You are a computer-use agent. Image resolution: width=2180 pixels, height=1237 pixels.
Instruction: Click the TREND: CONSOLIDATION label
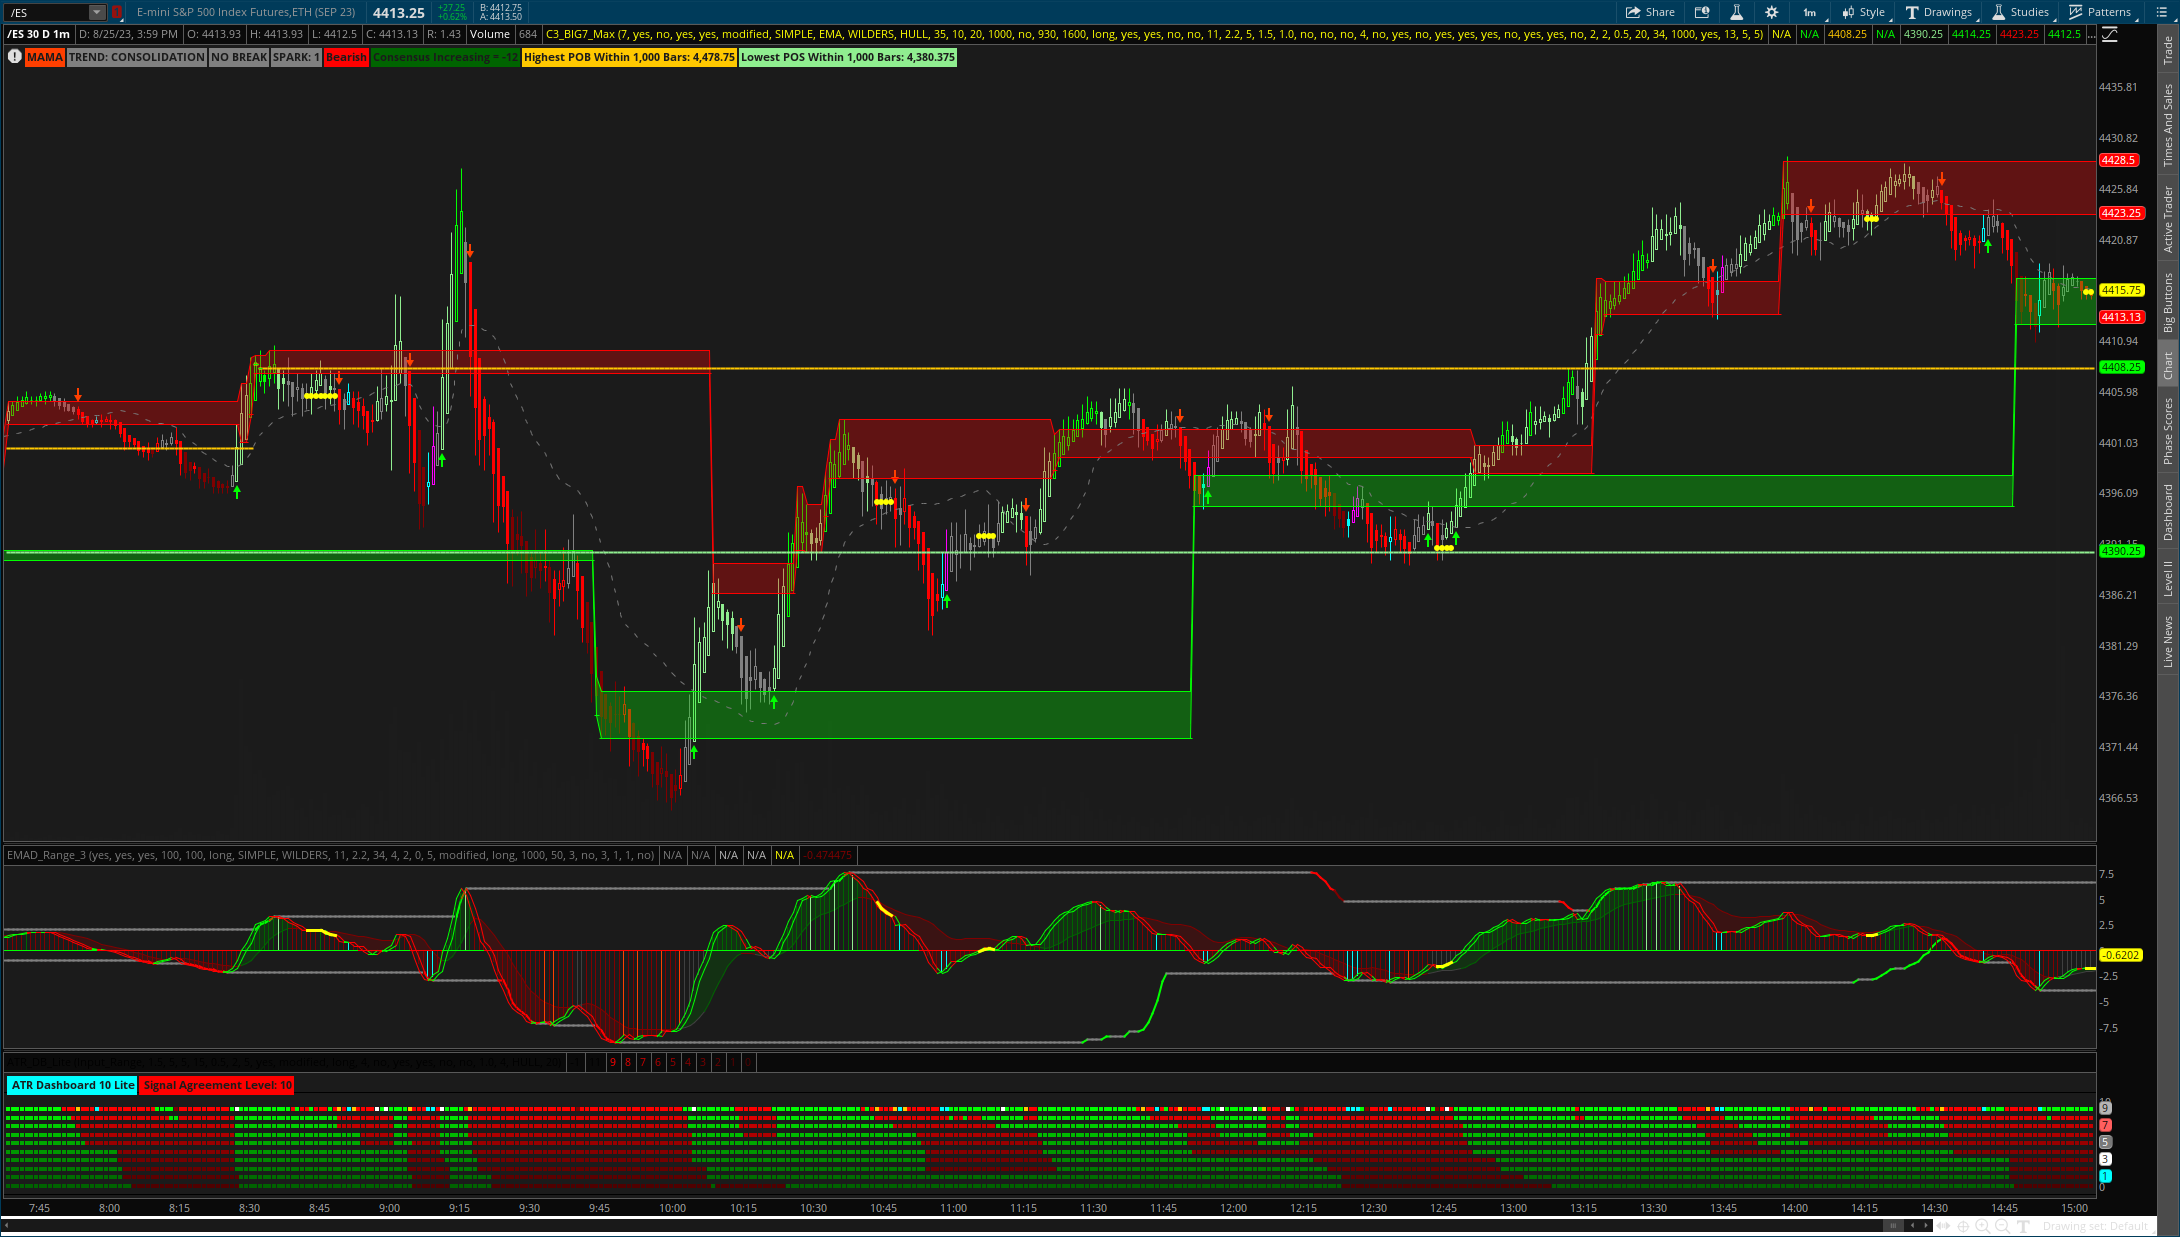click(x=137, y=57)
